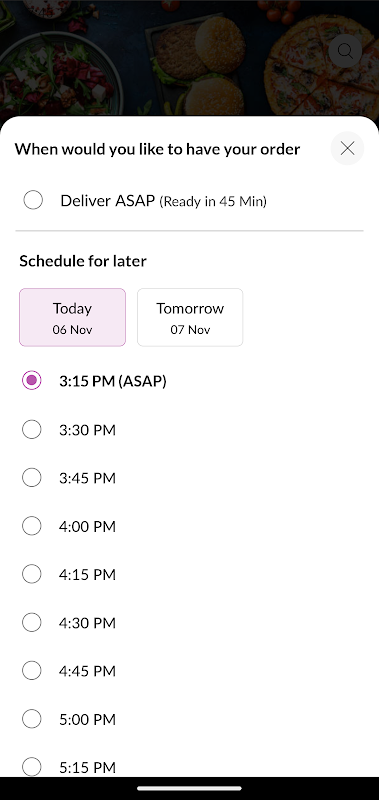This screenshot has width=379, height=800.
Task: Choose the 4:30 PM time slot
Action: point(32,622)
